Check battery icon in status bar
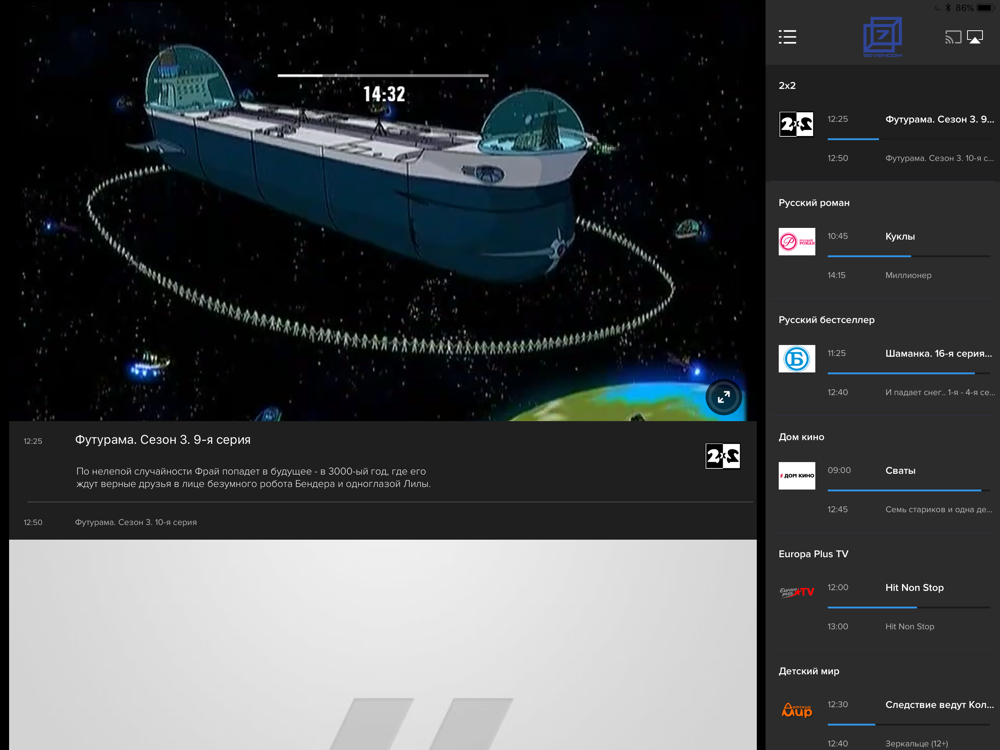1000x750 pixels. point(985,8)
